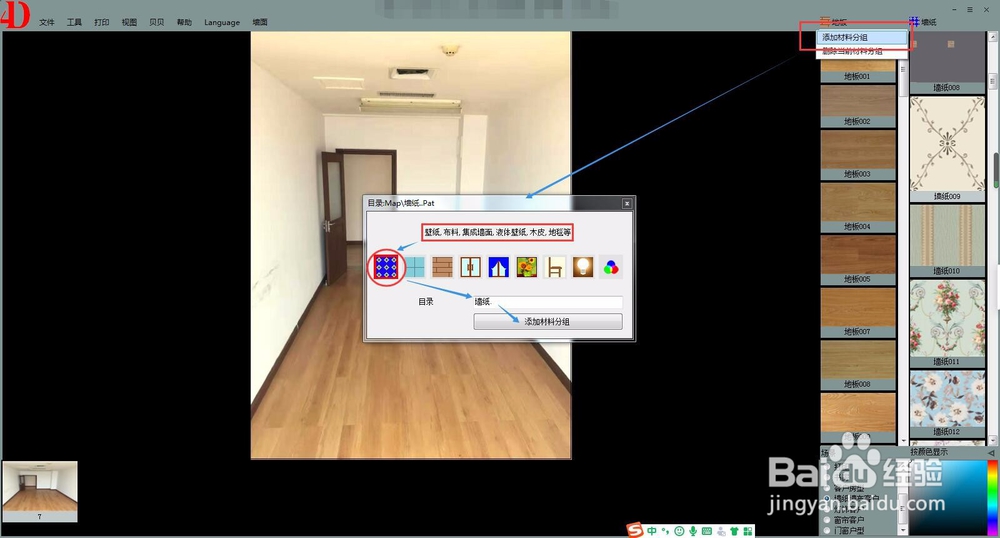Open the green shirt skin icon in IME bar
This screenshot has height=538, width=1000.
(734, 530)
